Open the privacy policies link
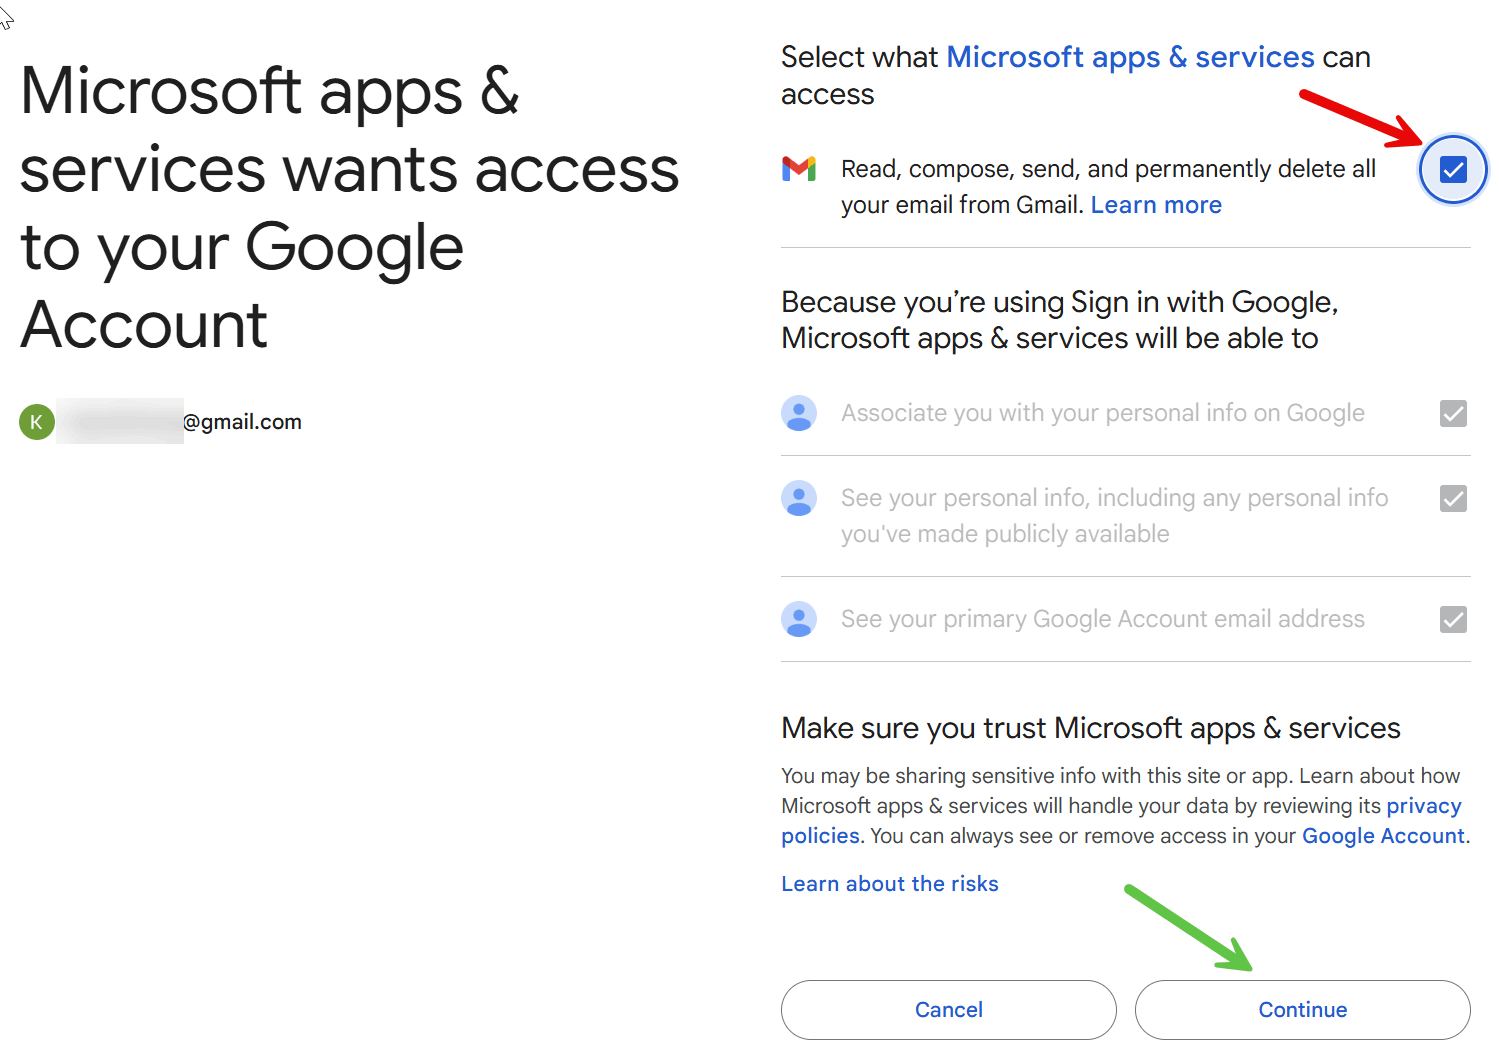1499x1058 pixels. pyautogui.click(x=1121, y=821)
